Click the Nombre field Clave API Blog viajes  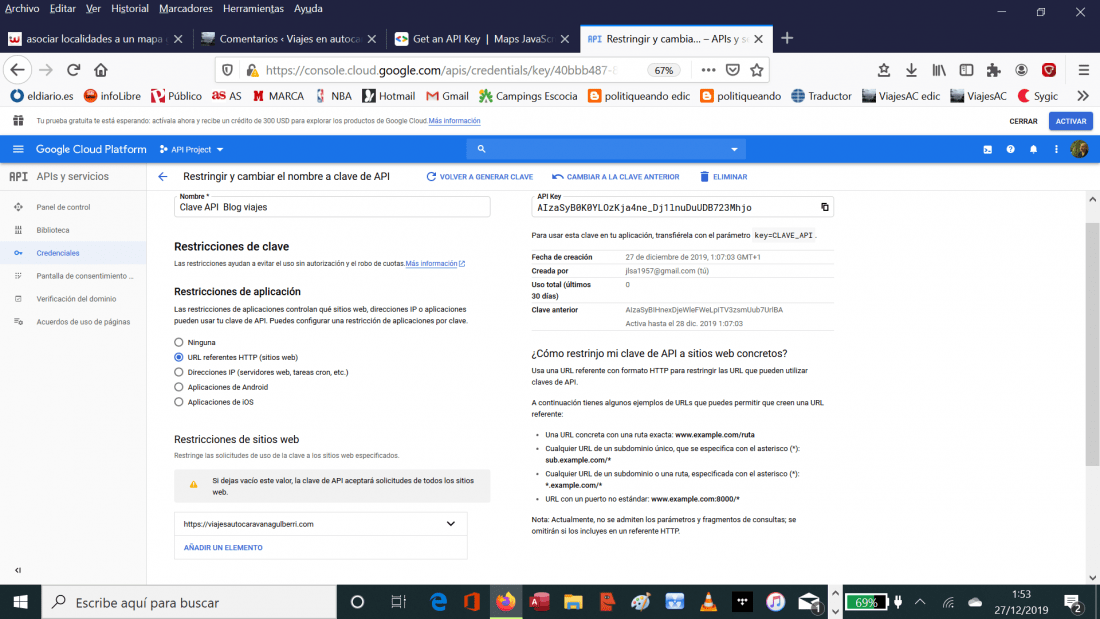(x=332, y=207)
